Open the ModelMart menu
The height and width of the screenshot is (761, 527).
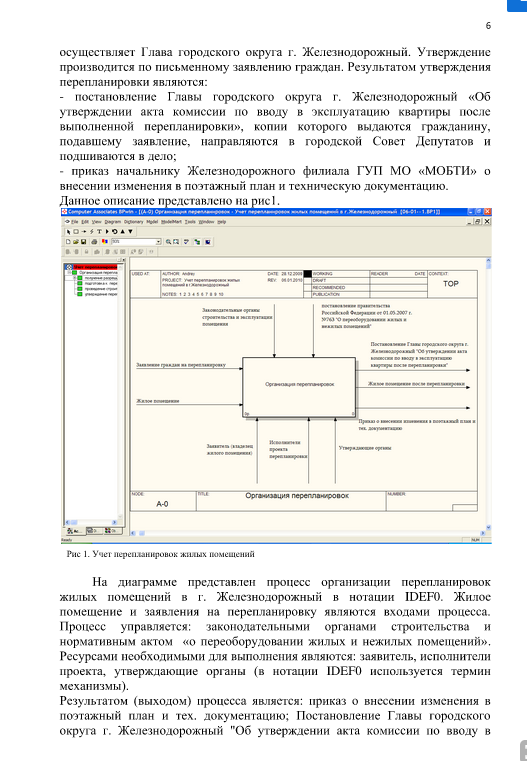point(171,222)
